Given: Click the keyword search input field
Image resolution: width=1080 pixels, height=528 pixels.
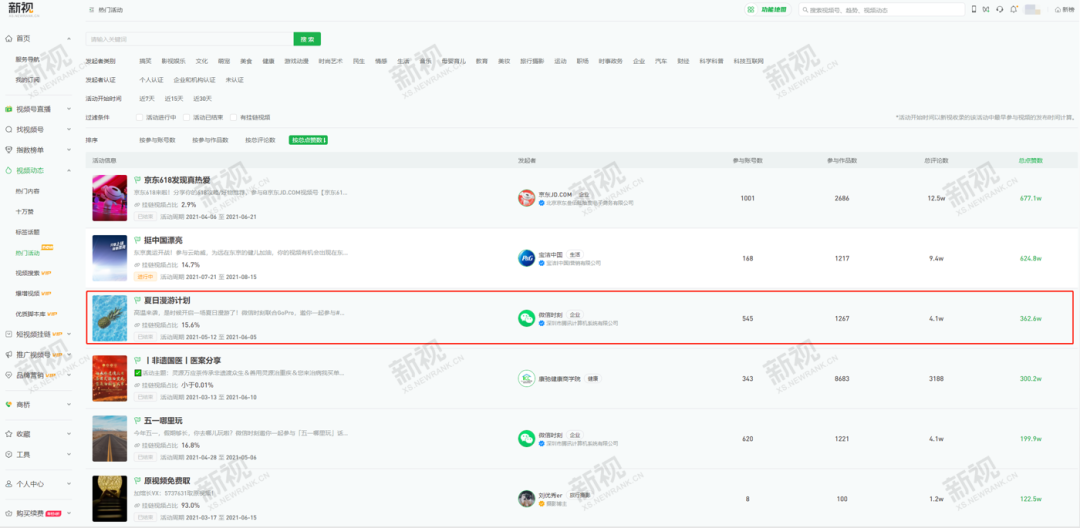Looking at the screenshot, I should [189, 39].
